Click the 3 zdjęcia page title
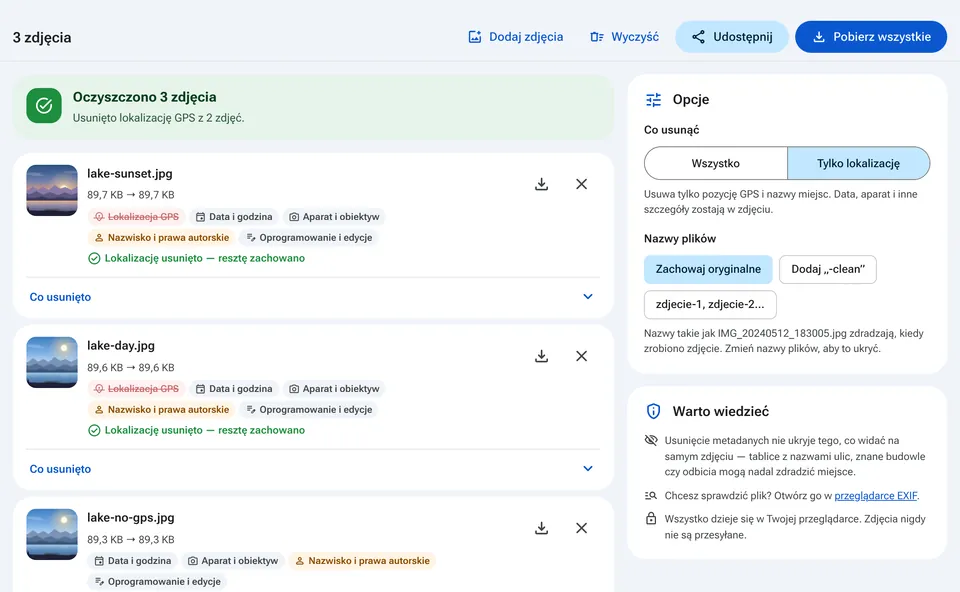The image size is (960, 592). pos(42,37)
